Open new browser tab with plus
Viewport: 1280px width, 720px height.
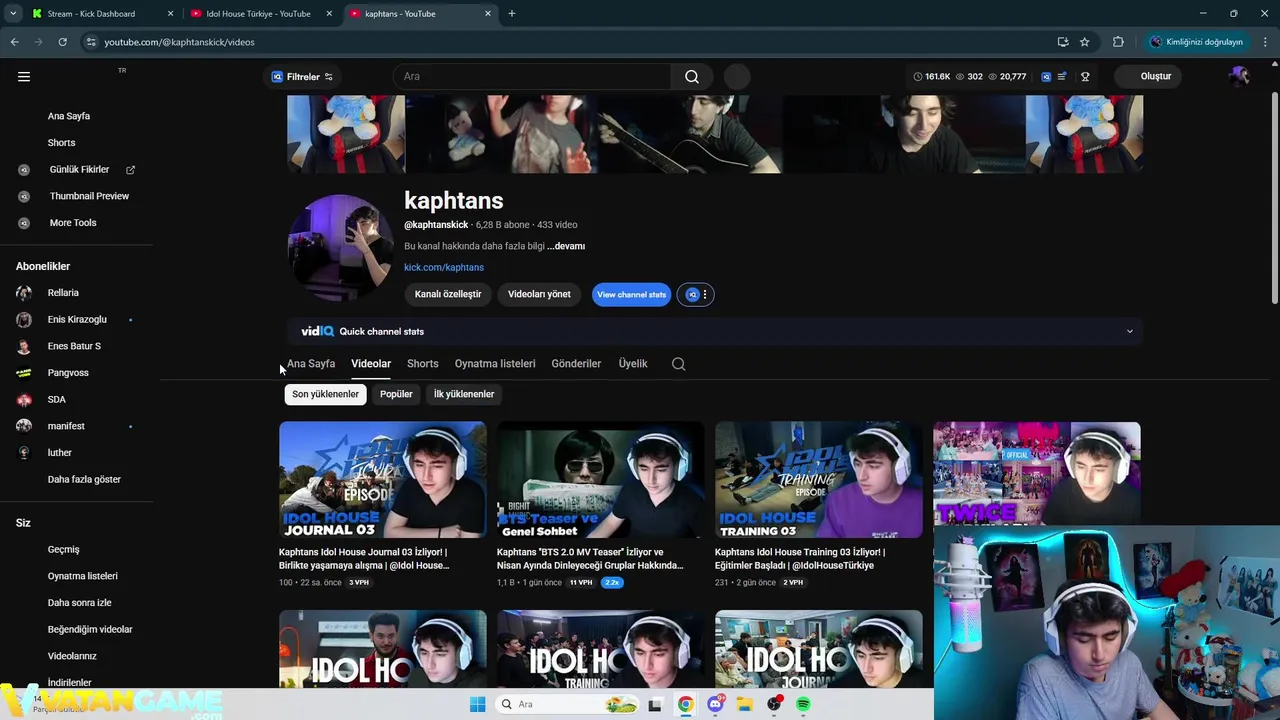[512, 14]
